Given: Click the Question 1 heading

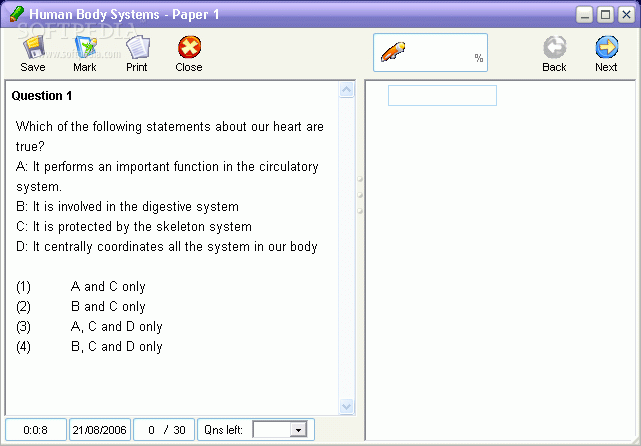Looking at the screenshot, I should tap(42, 96).
